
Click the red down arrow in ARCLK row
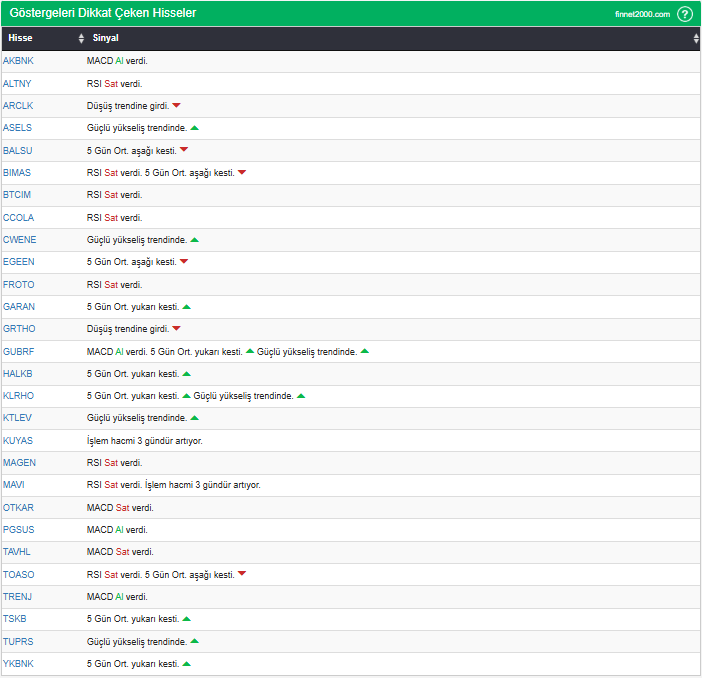176,105
